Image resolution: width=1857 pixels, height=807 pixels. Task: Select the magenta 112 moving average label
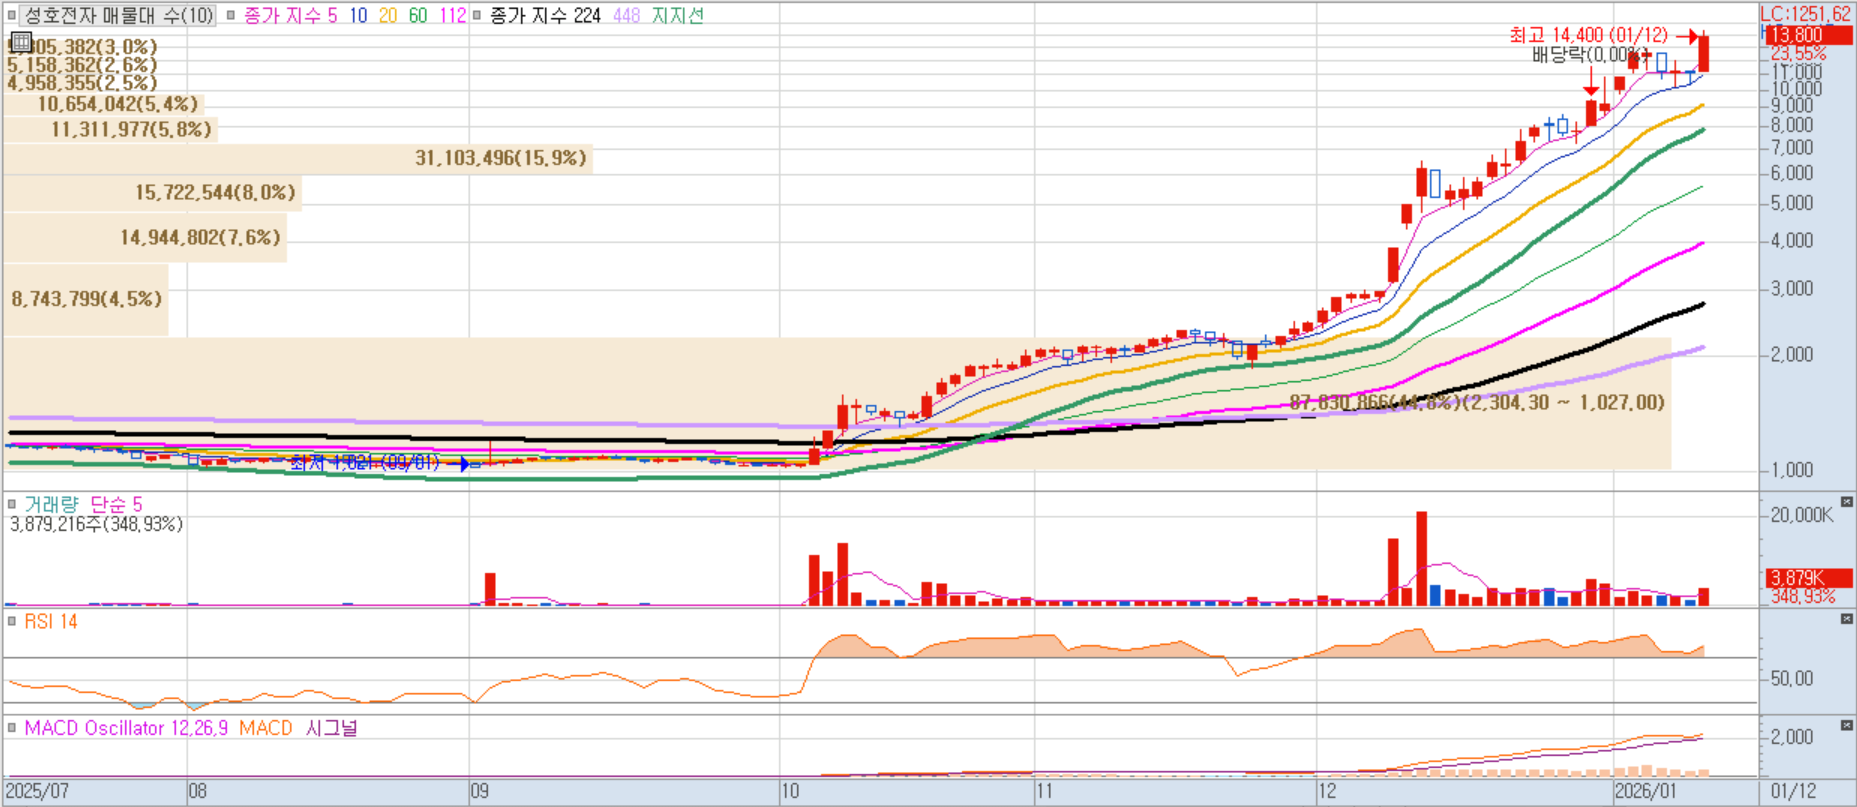click(x=452, y=15)
